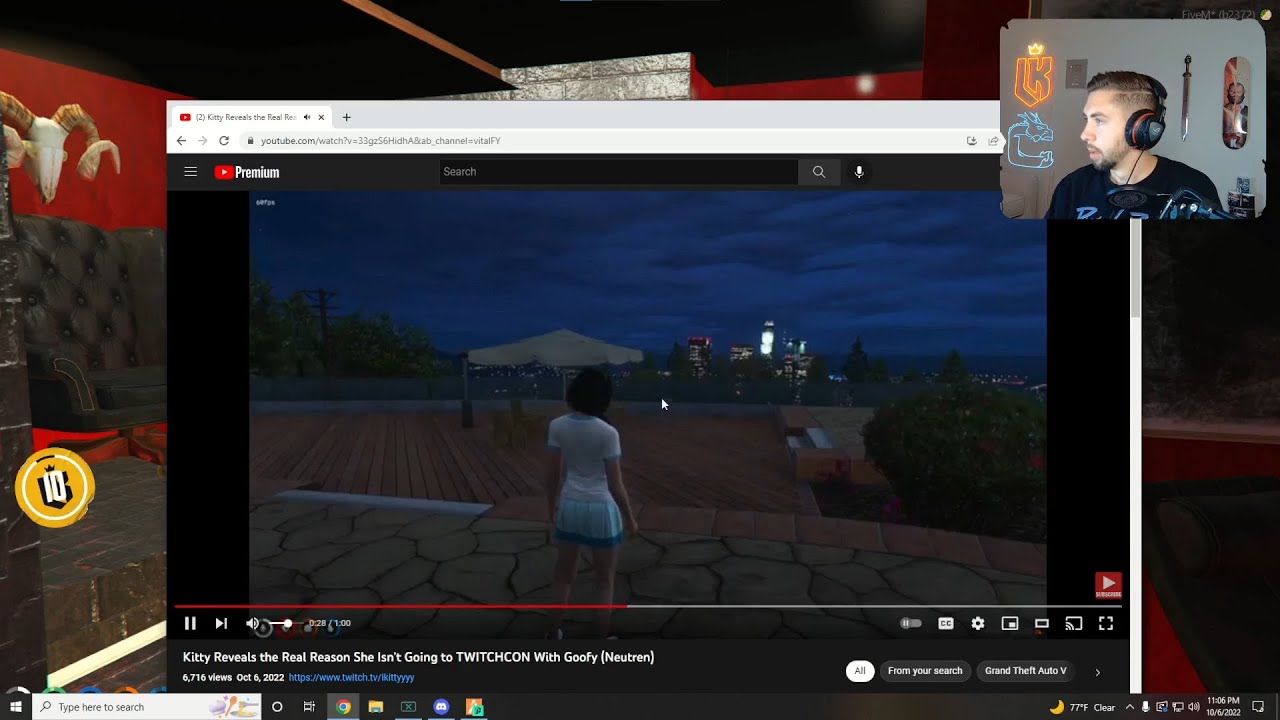The image size is (1280, 720).
Task: Show more chips with the right chevron
Action: [1097, 672]
